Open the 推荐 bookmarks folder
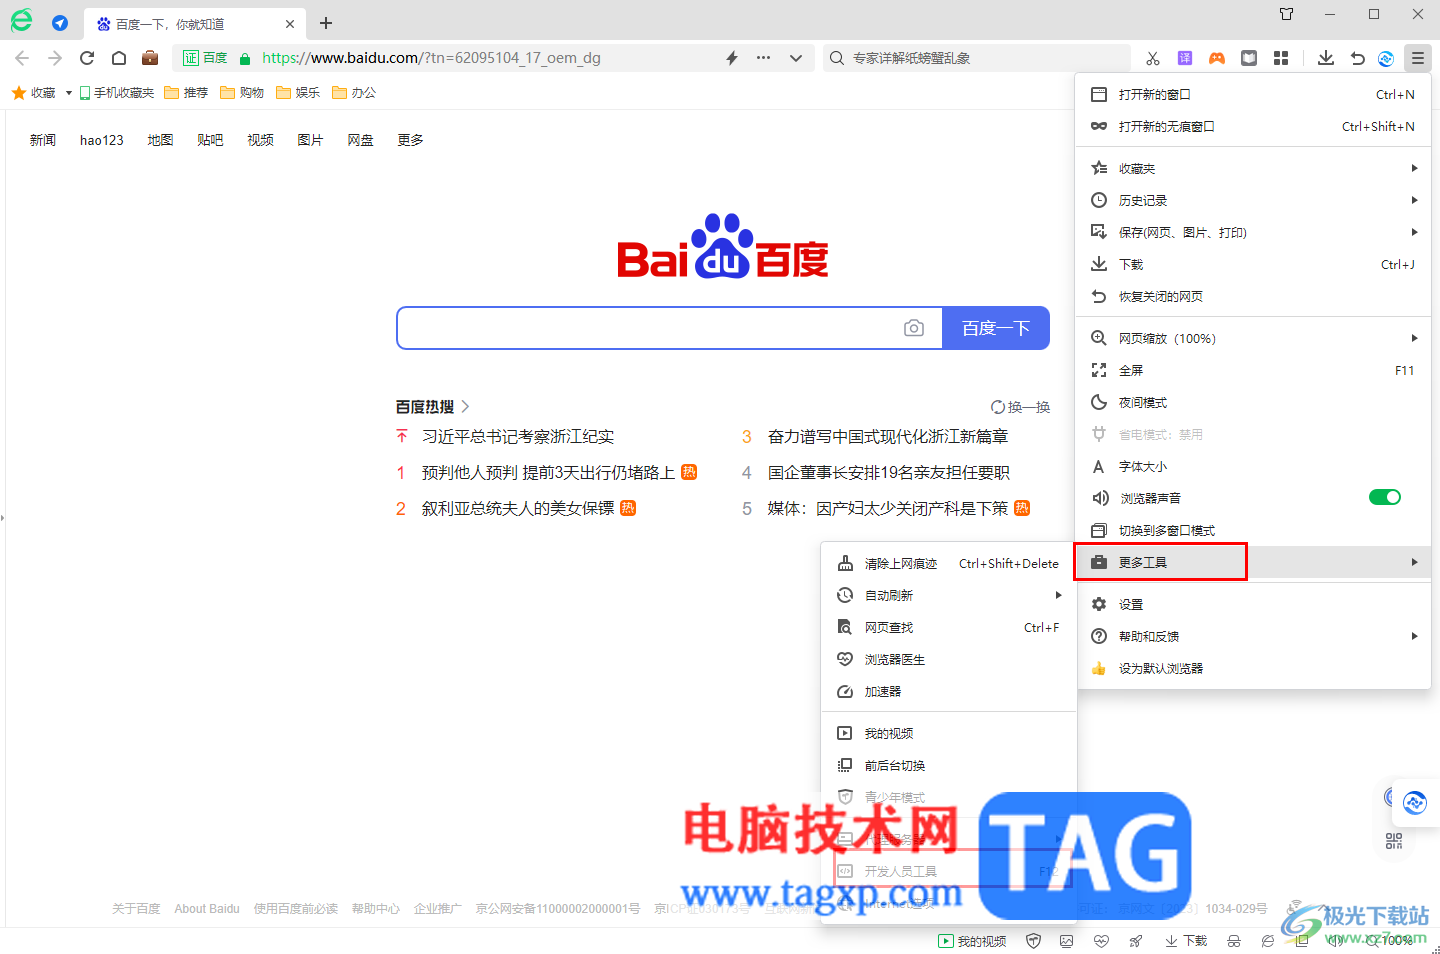This screenshot has height=954, width=1440. [x=186, y=93]
